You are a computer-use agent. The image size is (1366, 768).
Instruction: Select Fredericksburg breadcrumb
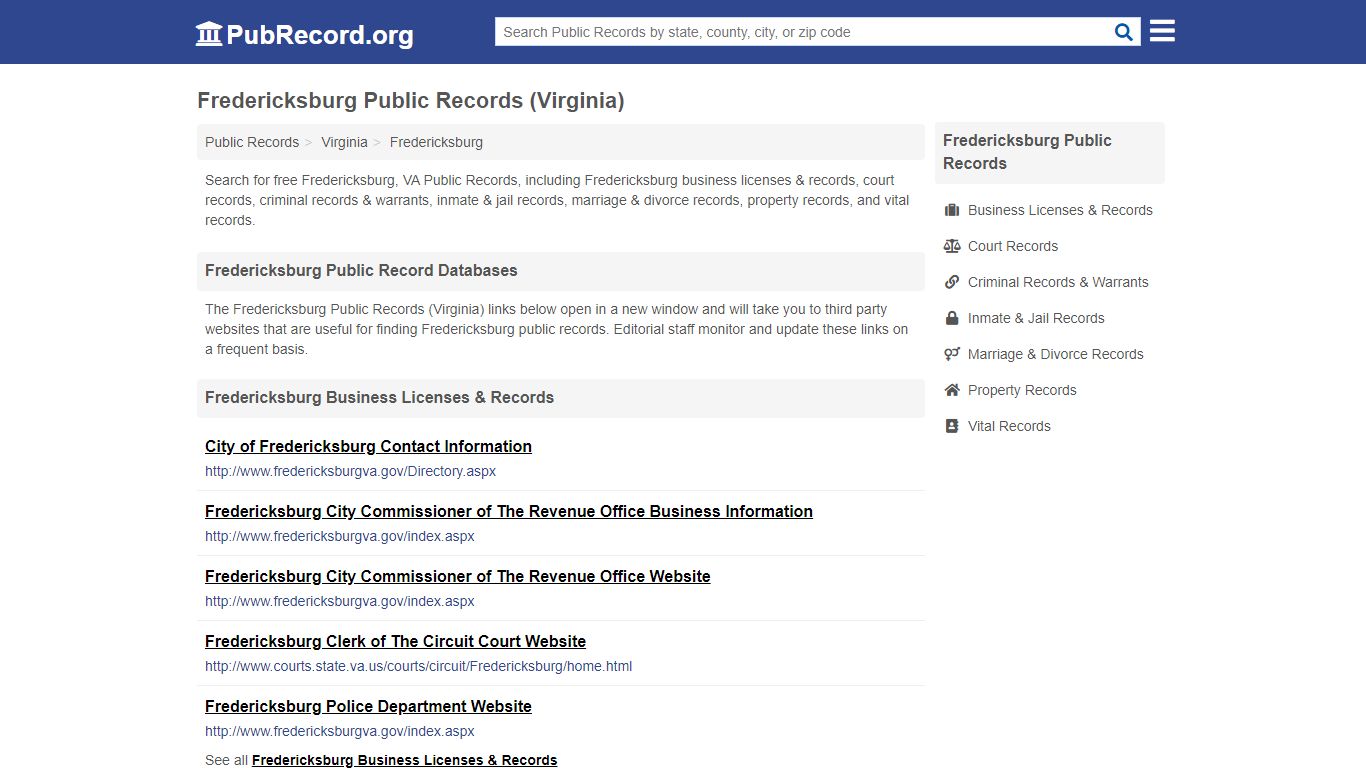coord(436,142)
